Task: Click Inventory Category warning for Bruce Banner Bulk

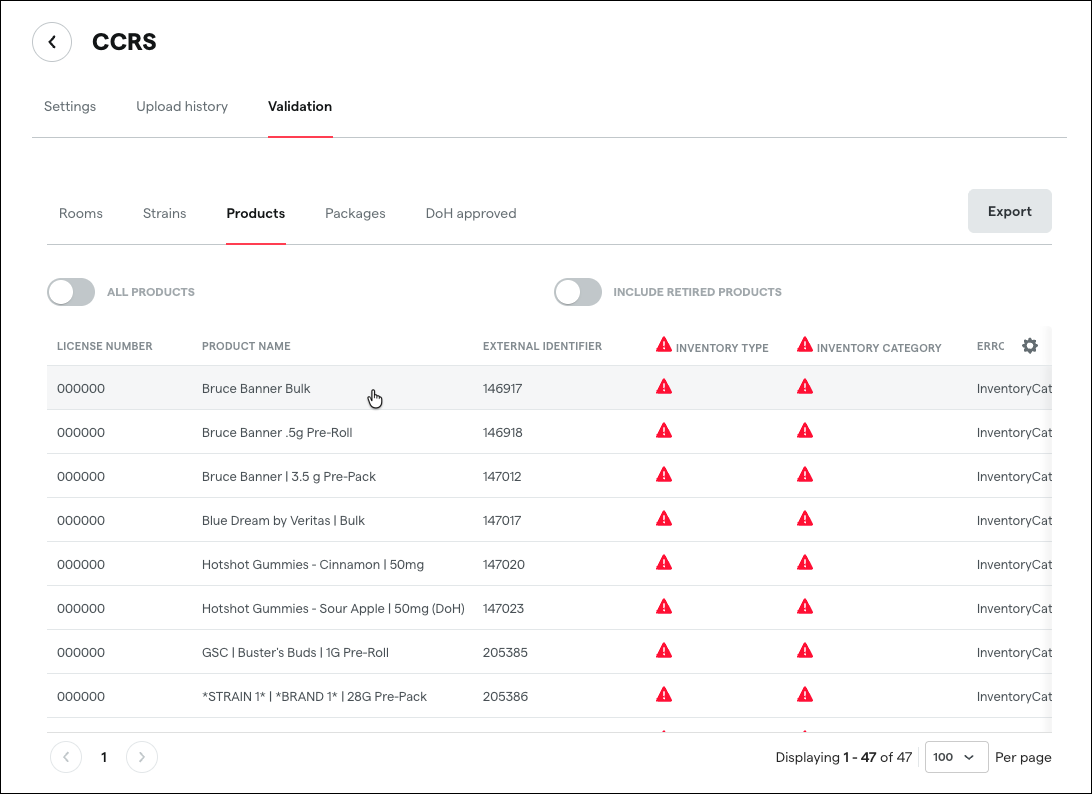Action: pos(805,387)
